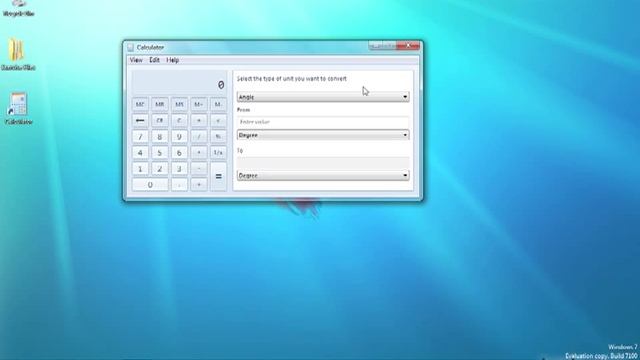Click the M+ memory add key
Viewport: 640px width, 360px height.
199,104
